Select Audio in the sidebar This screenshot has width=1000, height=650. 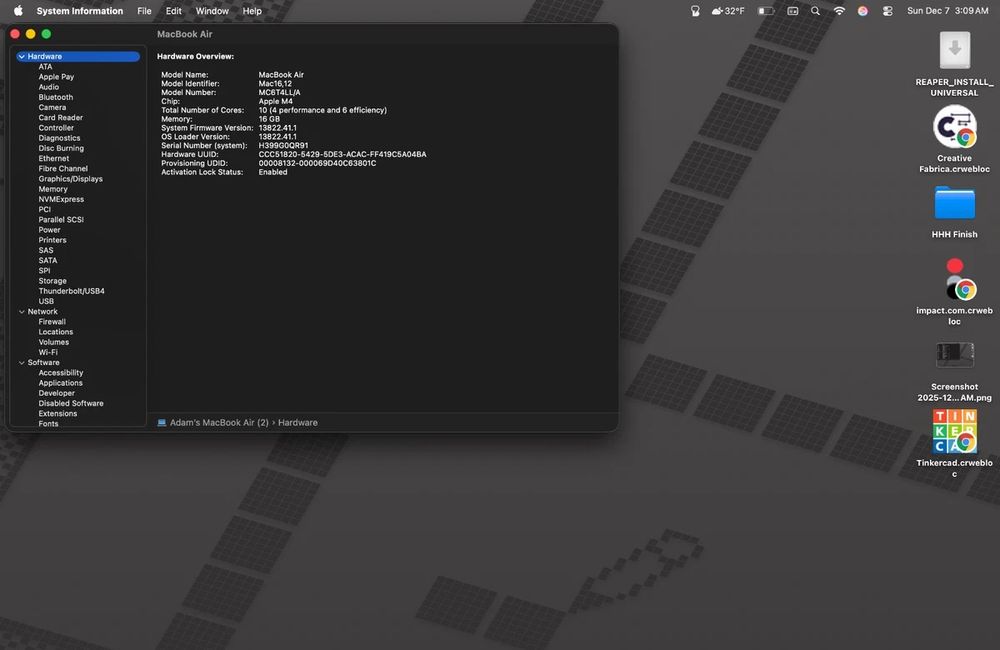click(x=48, y=87)
